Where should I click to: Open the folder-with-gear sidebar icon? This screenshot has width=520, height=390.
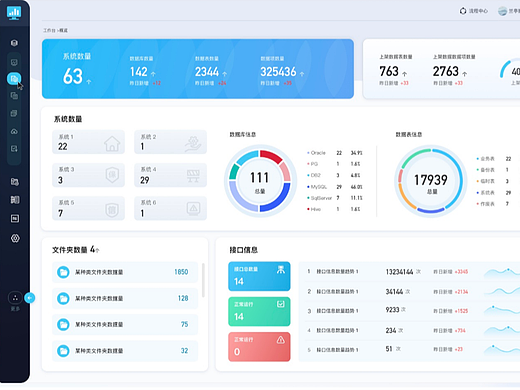[15, 182]
